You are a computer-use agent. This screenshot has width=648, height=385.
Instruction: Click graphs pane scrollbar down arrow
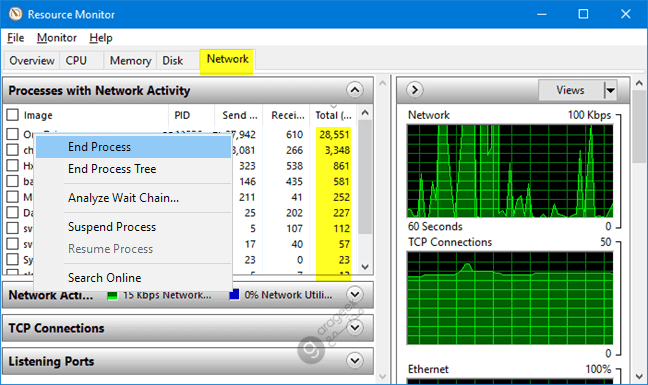tap(639, 376)
